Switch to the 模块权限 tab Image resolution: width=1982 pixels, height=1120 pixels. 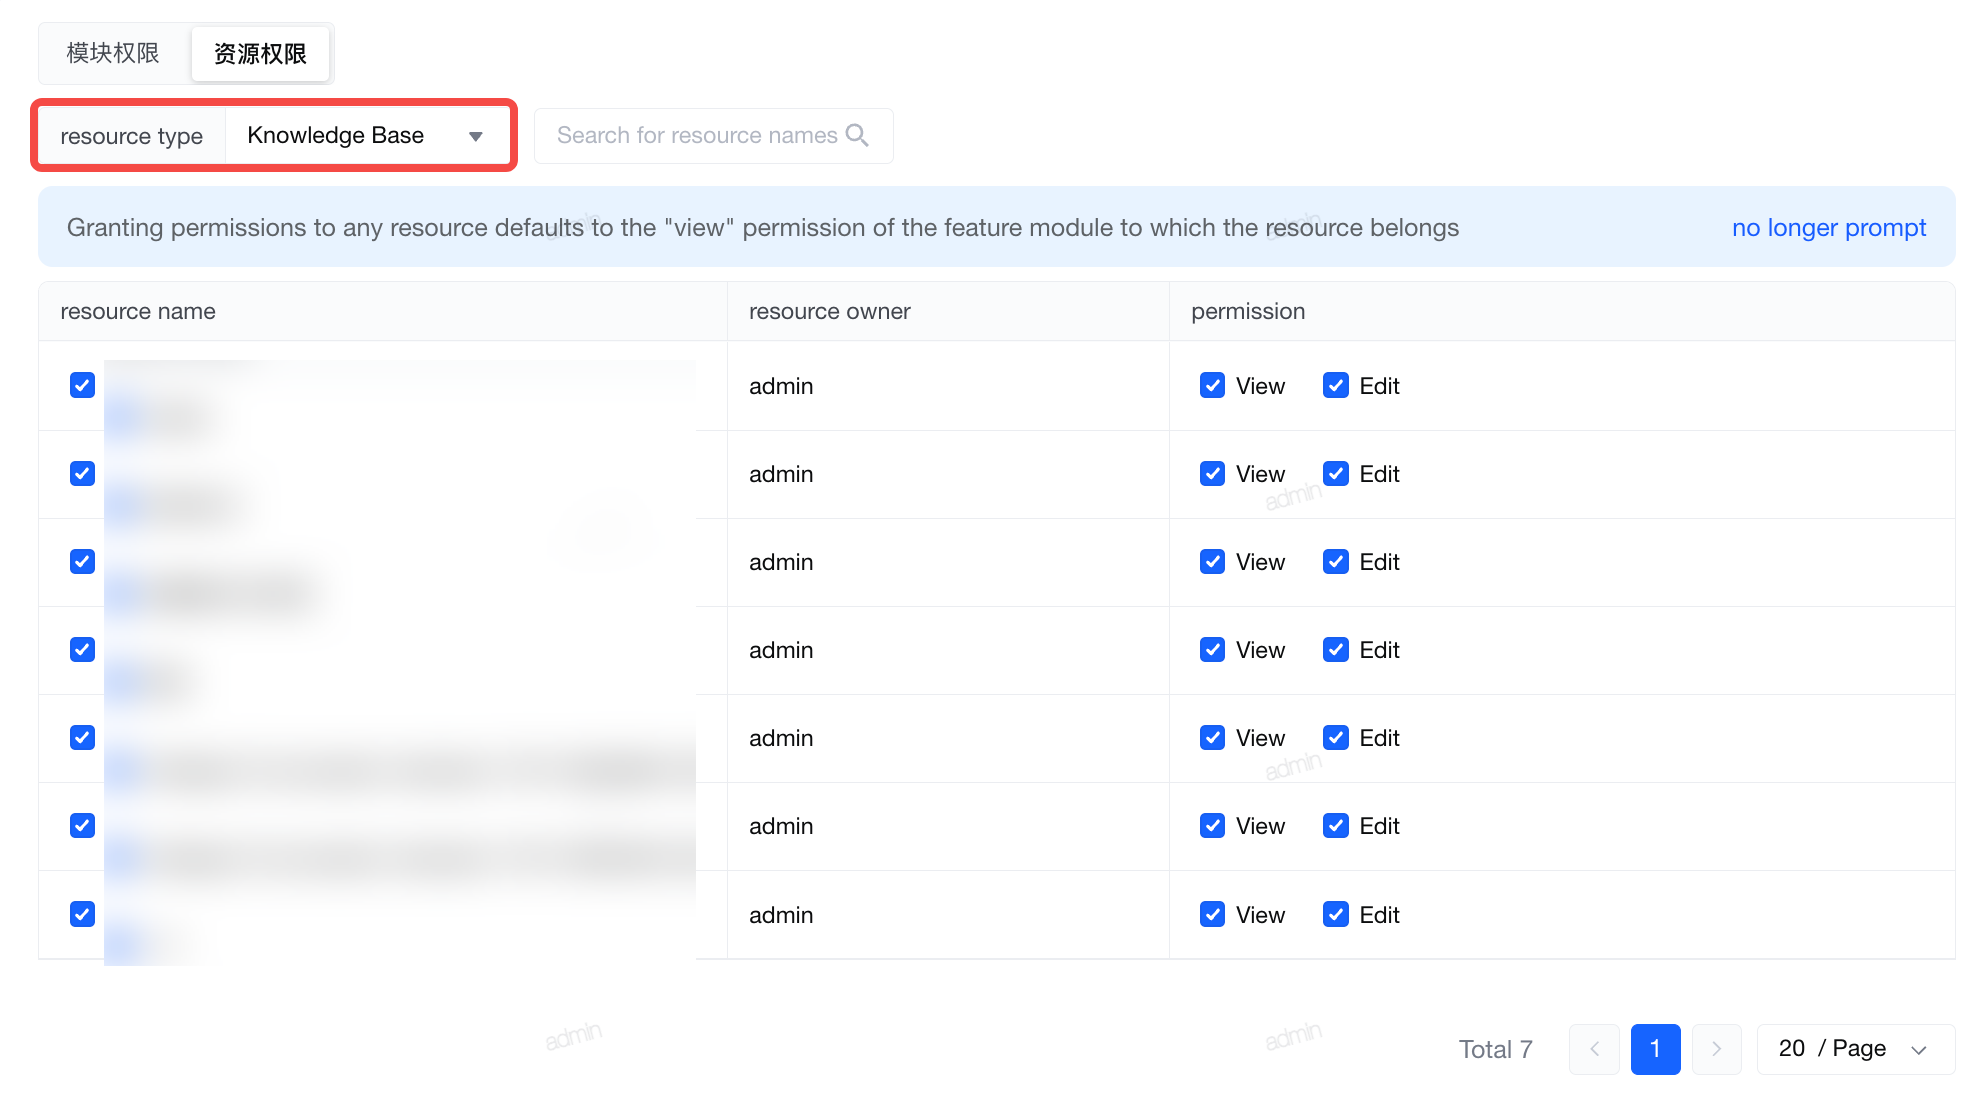(x=113, y=53)
